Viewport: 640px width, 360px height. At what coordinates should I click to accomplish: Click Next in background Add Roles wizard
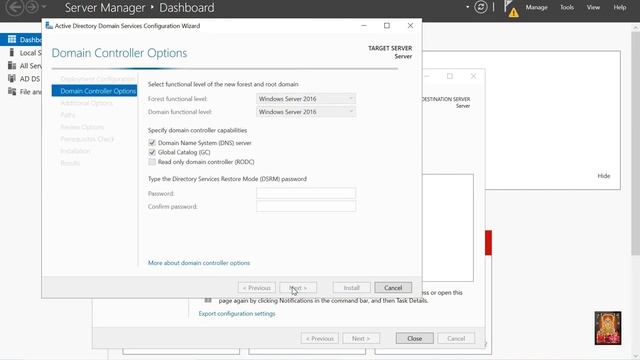[x=361, y=338]
